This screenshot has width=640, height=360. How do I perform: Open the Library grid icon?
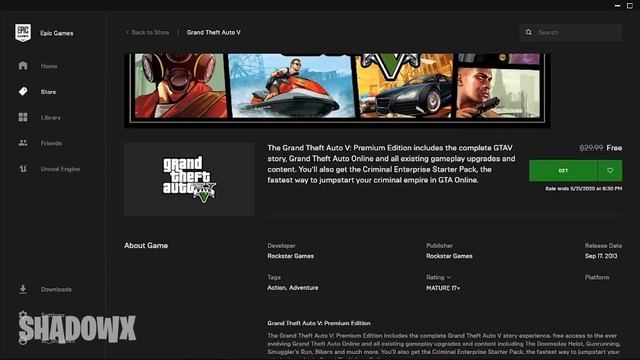point(23,117)
